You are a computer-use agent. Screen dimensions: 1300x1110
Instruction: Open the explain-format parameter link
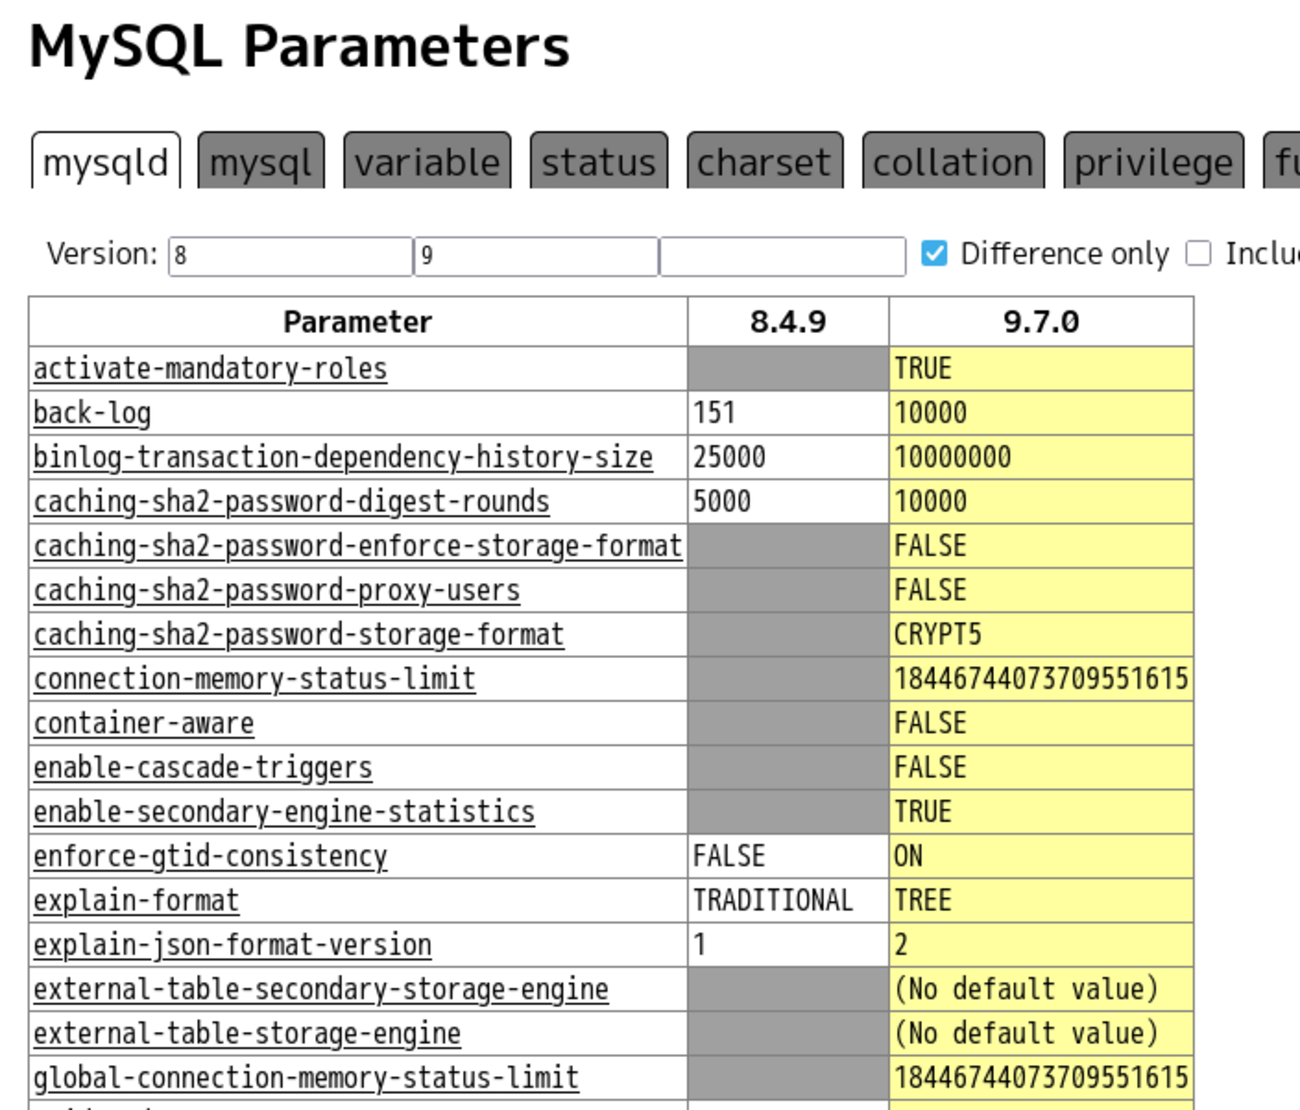(136, 900)
